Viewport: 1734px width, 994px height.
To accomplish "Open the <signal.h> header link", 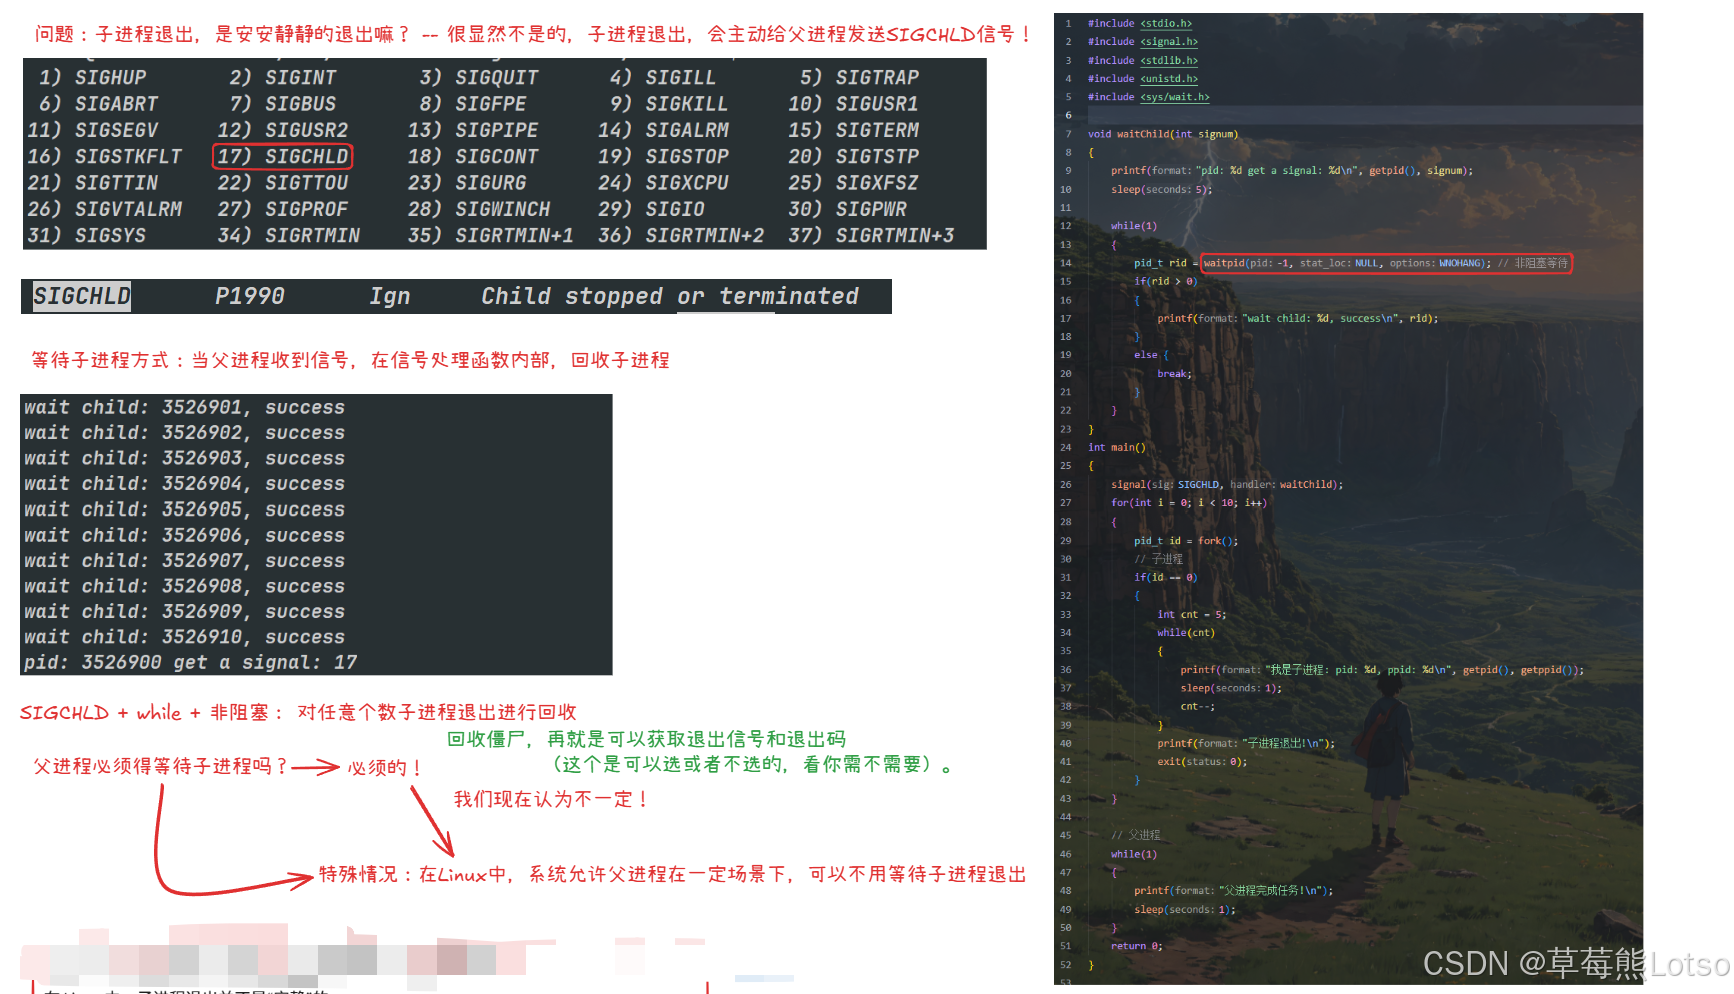I will click(1170, 41).
